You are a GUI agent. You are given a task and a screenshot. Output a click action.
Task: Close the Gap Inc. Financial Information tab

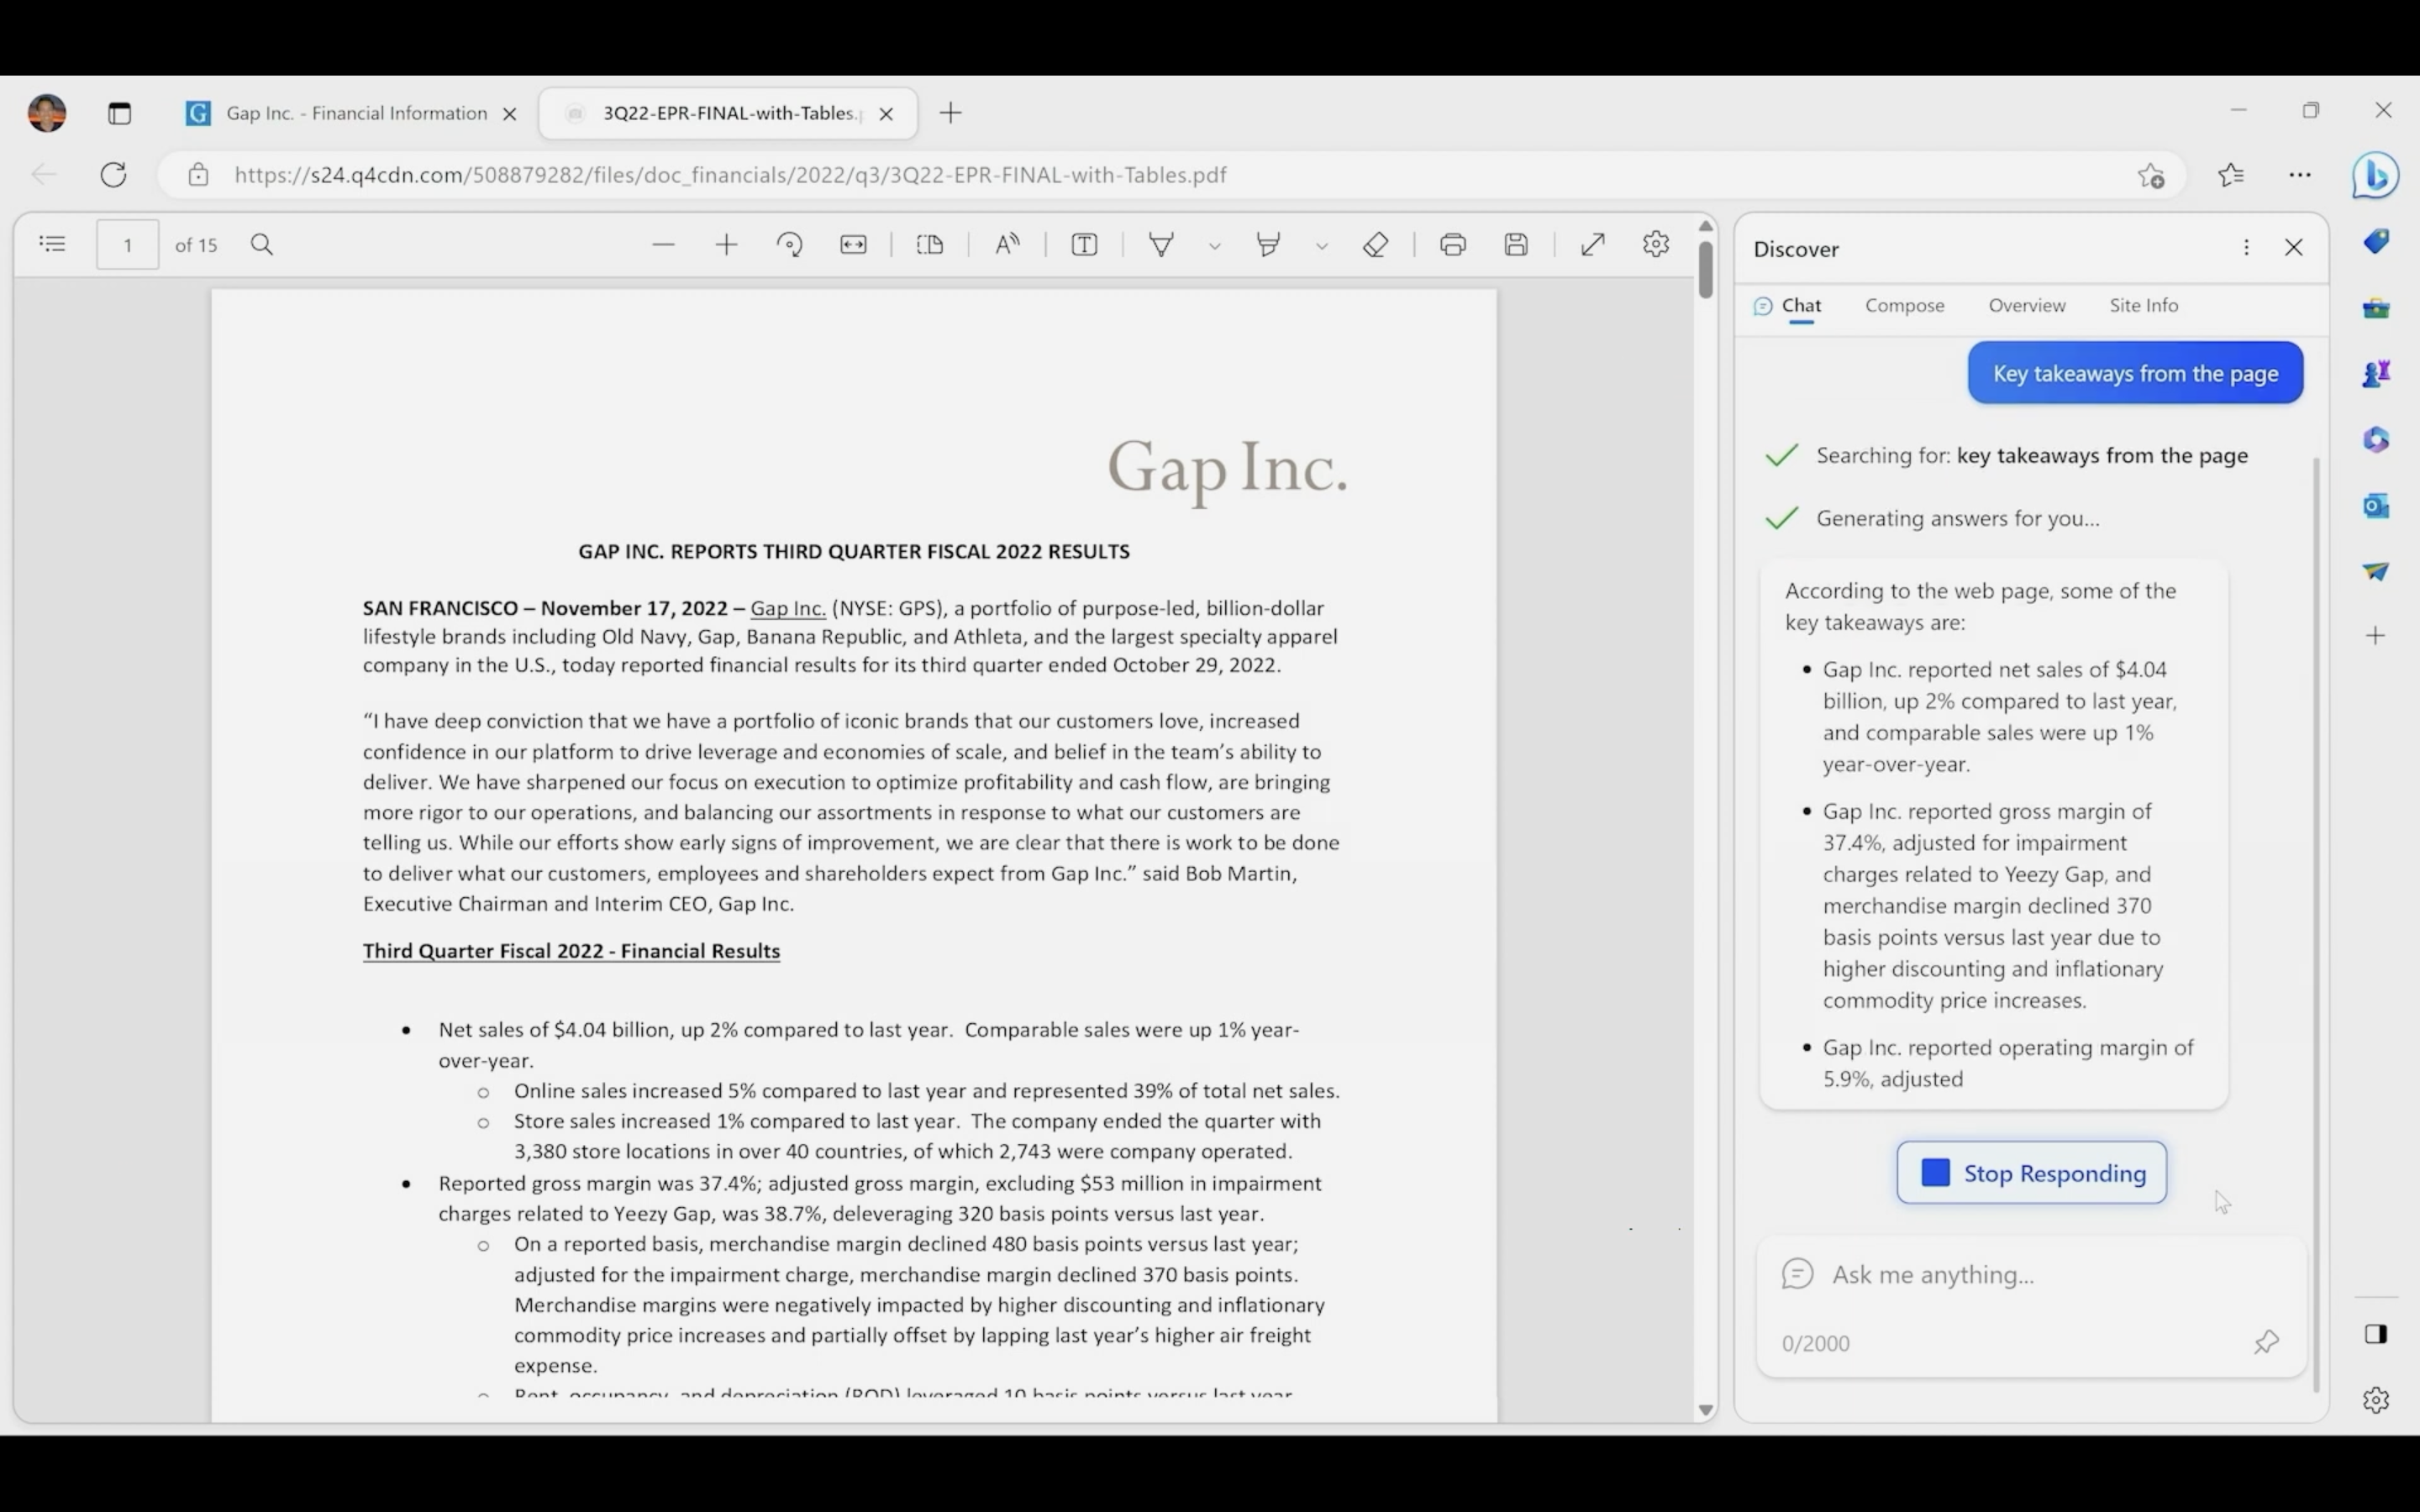point(510,114)
